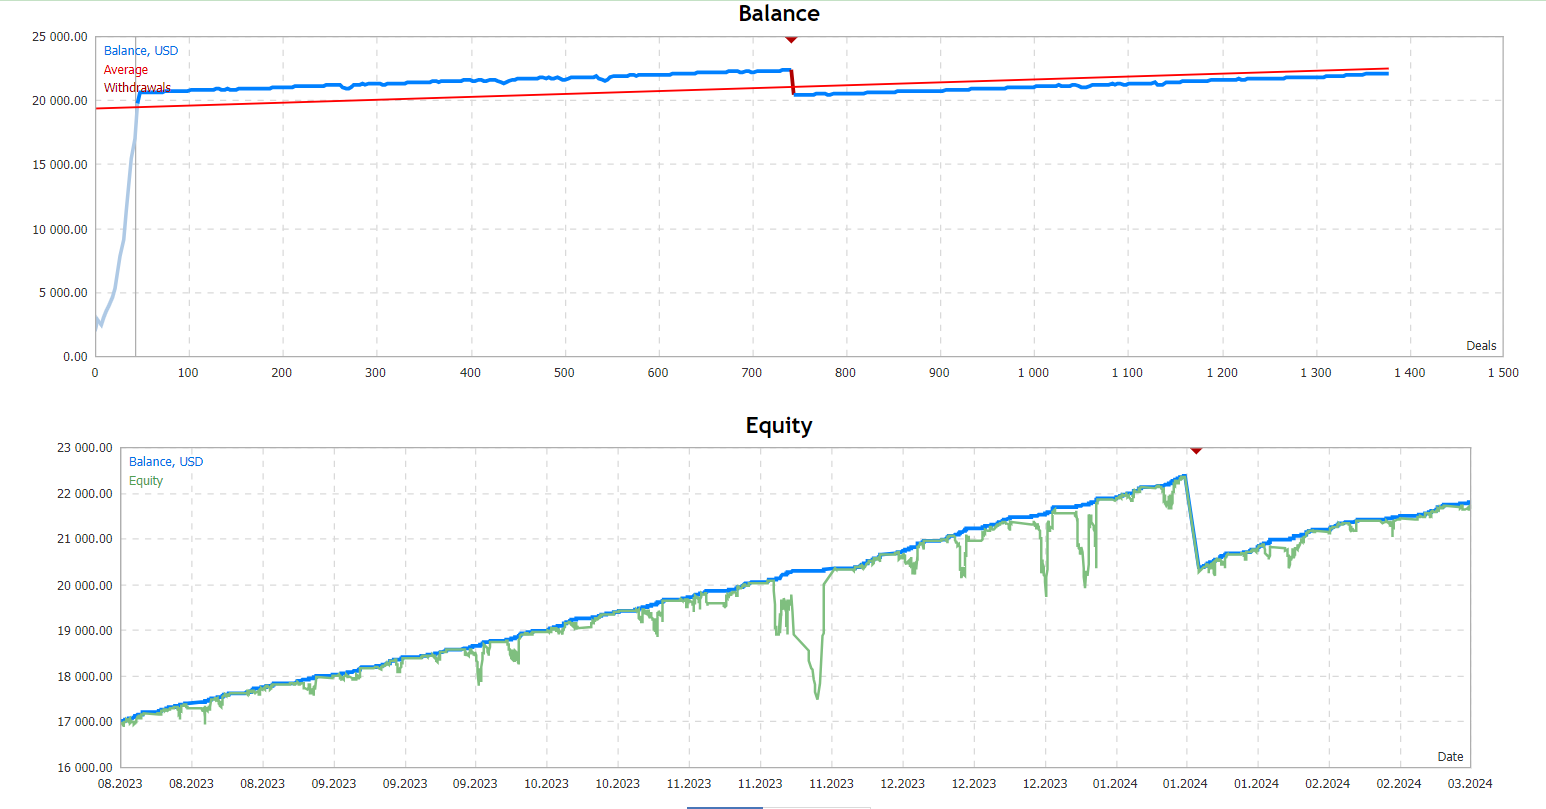Click Balance, USD legend in Balance chart
The height and width of the screenshot is (809, 1546).
pyautogui.click(x=141, y=51)
